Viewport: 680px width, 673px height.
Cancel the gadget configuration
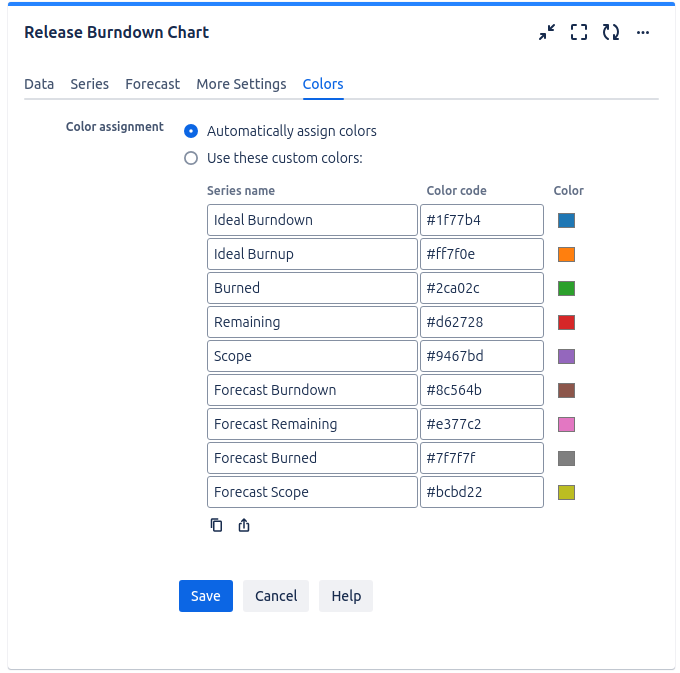click(x=276, y=596)
